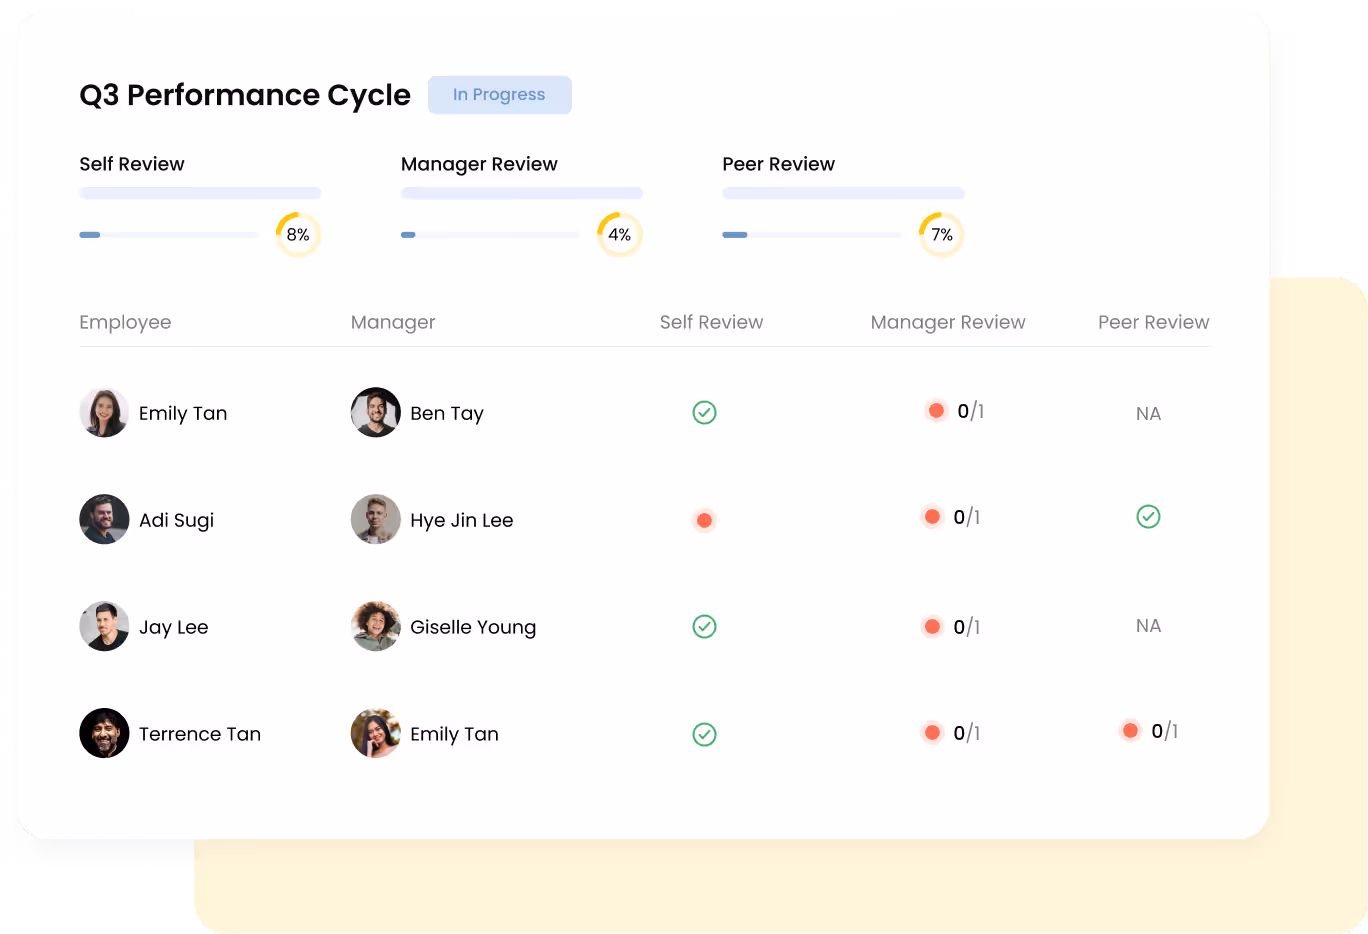
Task: Open Adi Sugi's avatar photo
Action: click(104, 519)
